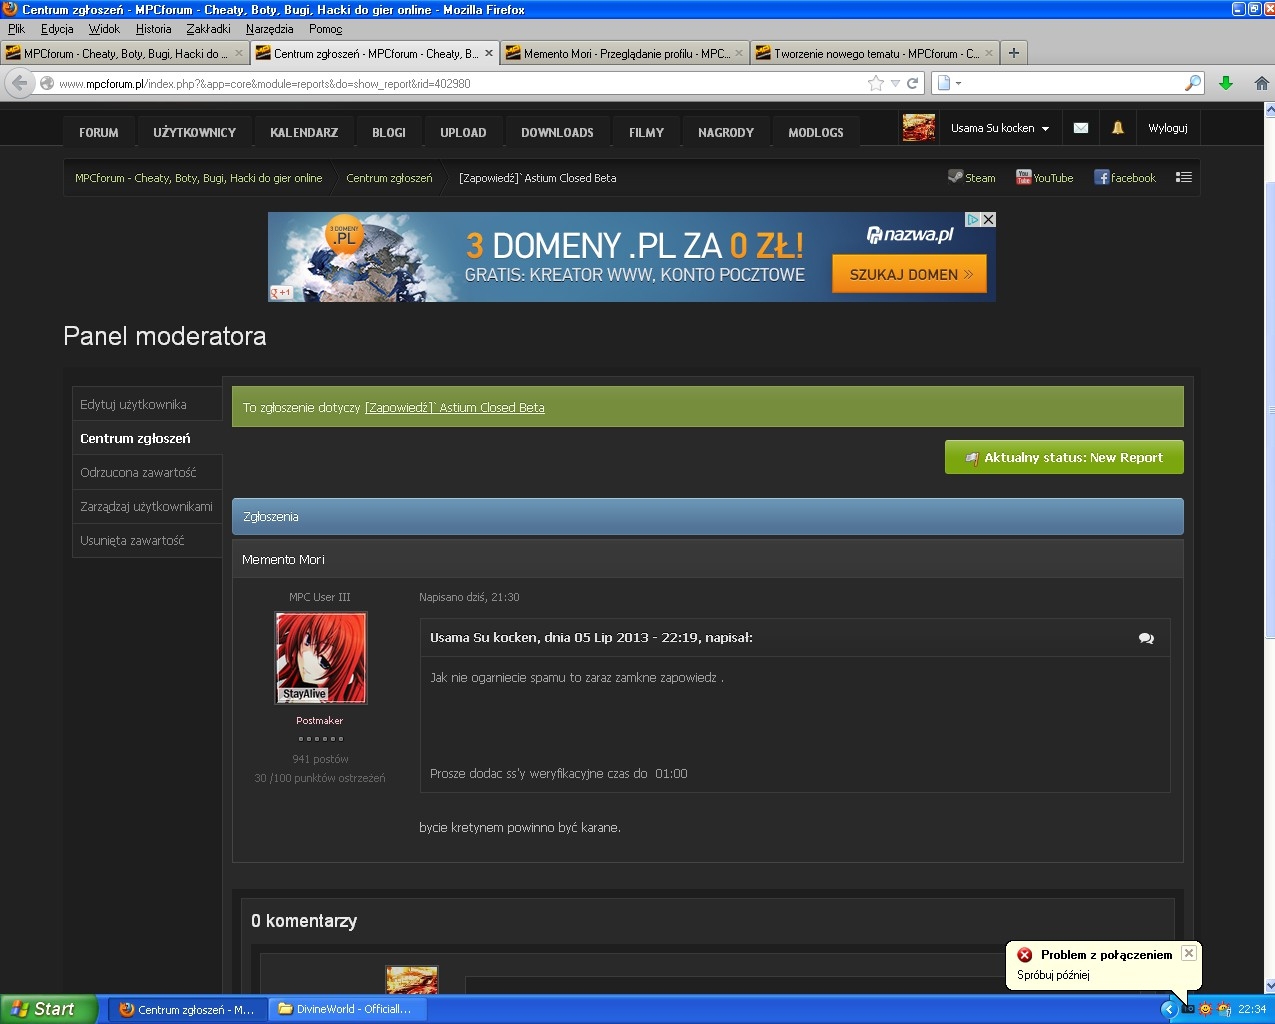Click SZUKAJ DOMEN button on the banner
Viewport: 1275px width, 1024px height.
910,274
